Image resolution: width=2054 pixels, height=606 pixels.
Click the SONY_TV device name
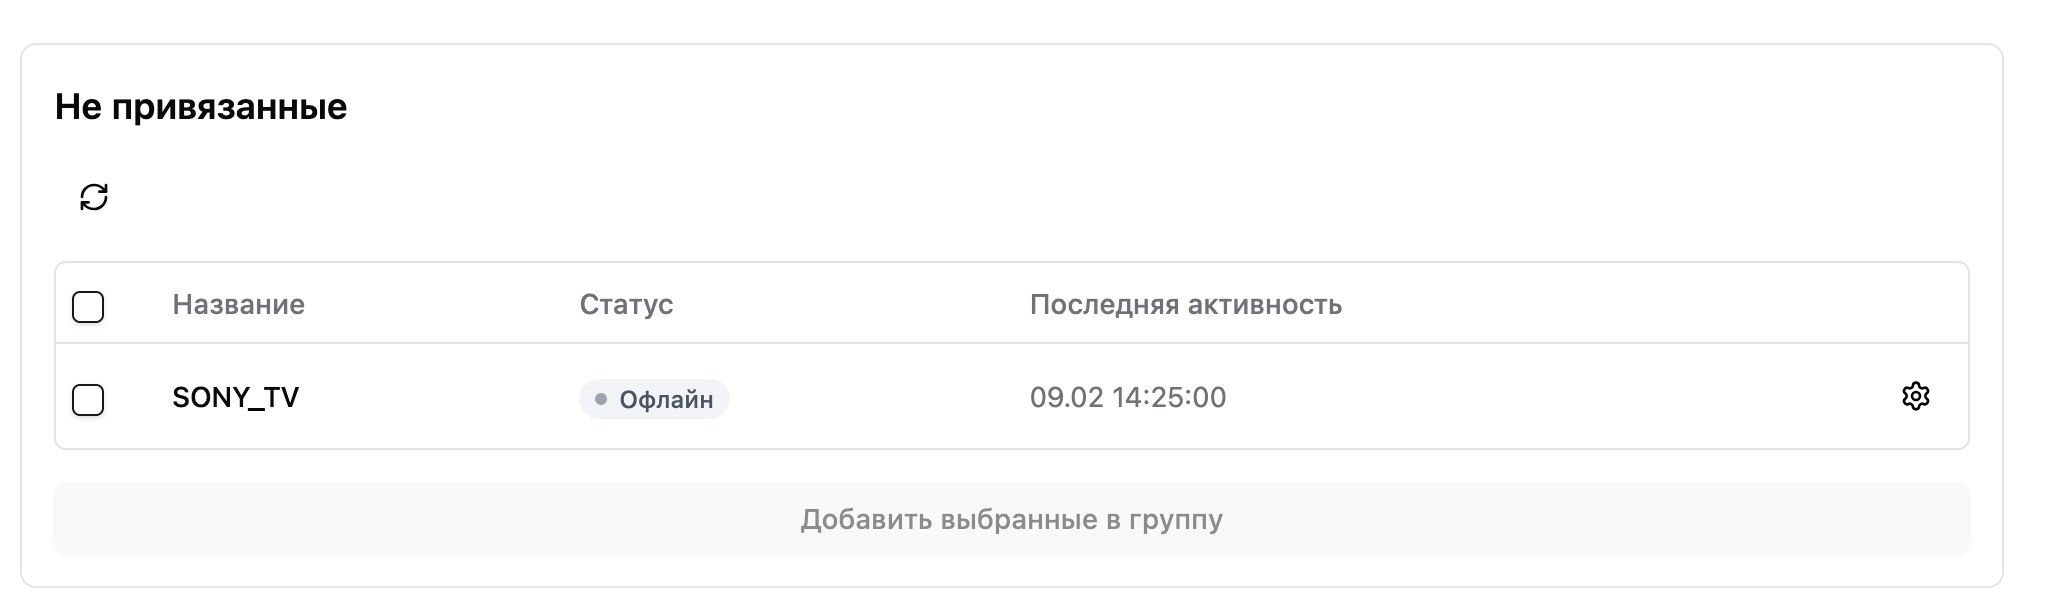tap(235, 398)
